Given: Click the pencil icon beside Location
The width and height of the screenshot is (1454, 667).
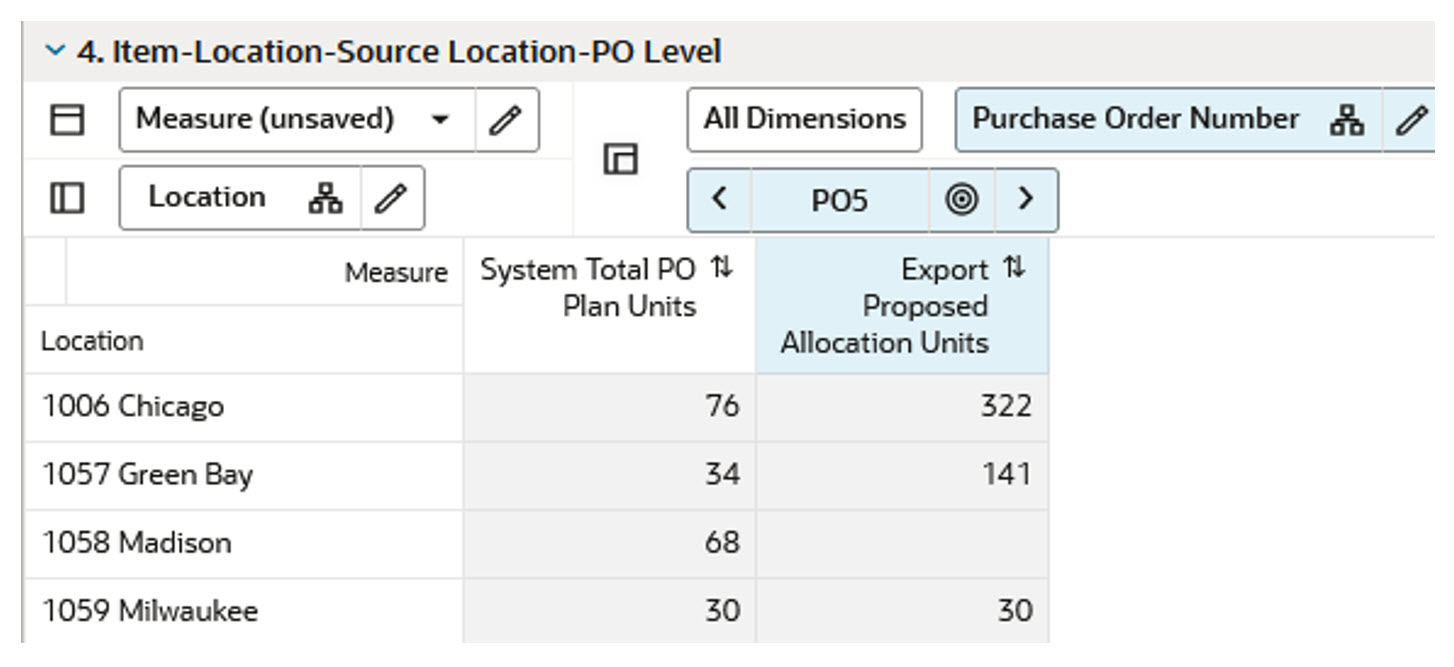Looking at the screenshot, I should [x=388, y=197].
